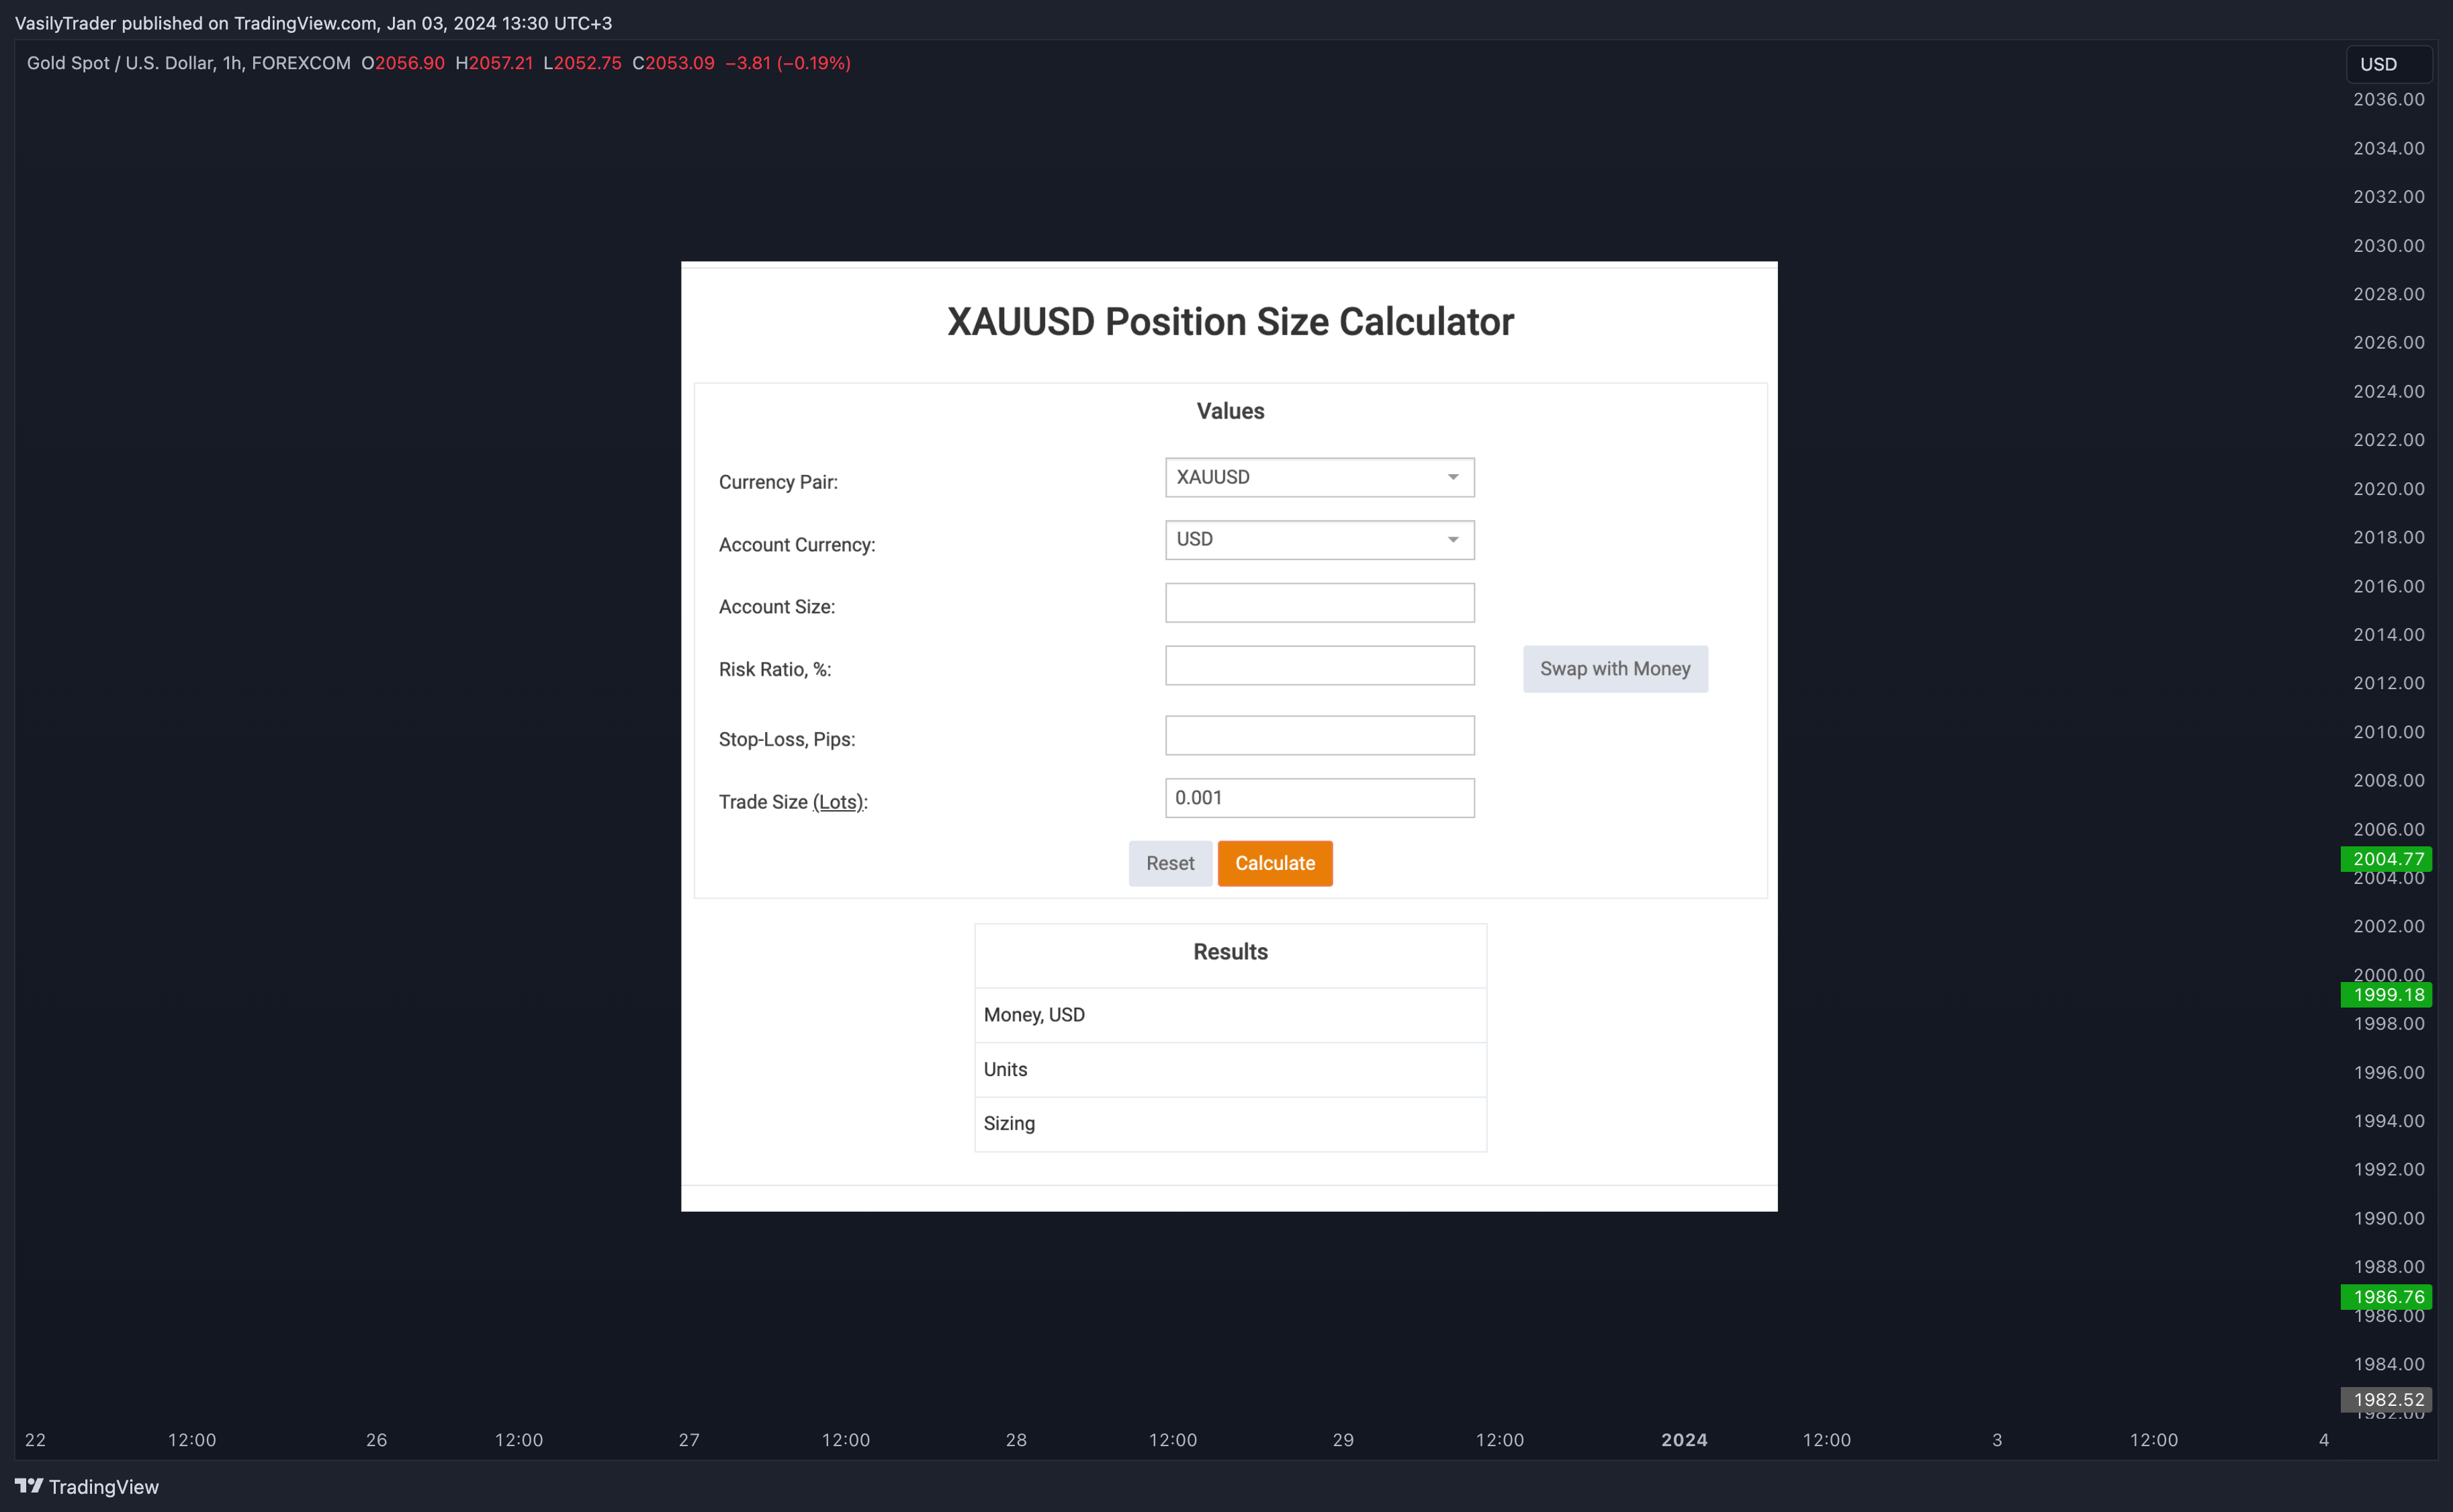Open the Account Currency USD dropdown
The image size is (2453, 1512).
point(1319,540)
